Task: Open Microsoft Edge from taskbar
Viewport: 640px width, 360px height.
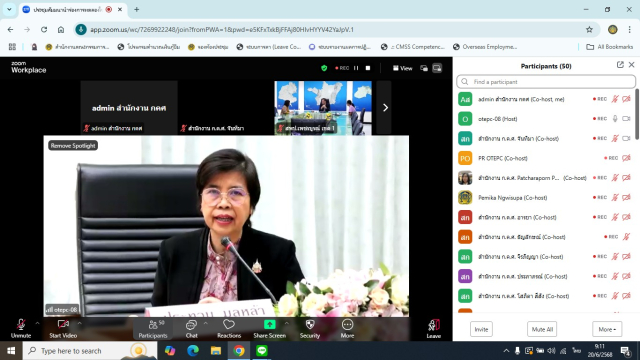Action: (x=193, y=351)
